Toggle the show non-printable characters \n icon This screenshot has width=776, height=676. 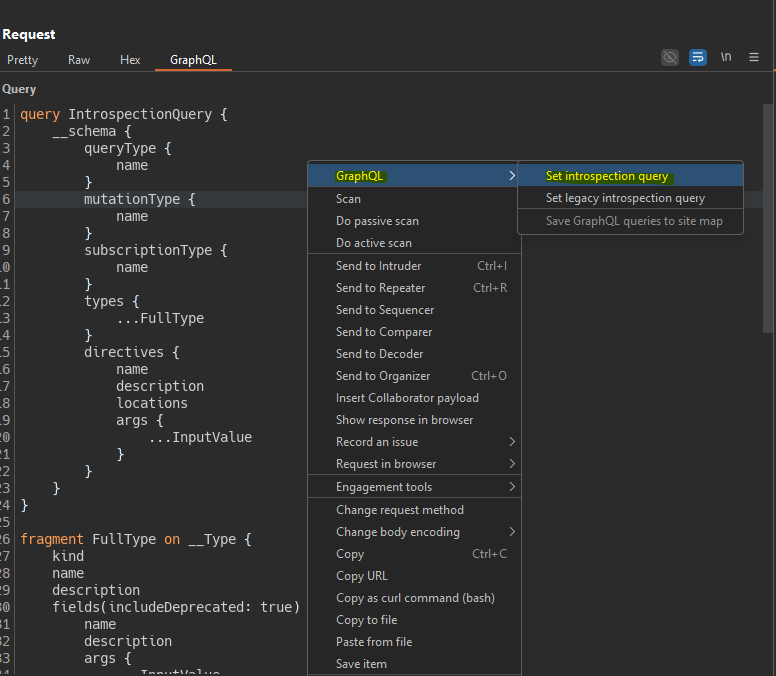pyautogui.click(x=726, y=57)
